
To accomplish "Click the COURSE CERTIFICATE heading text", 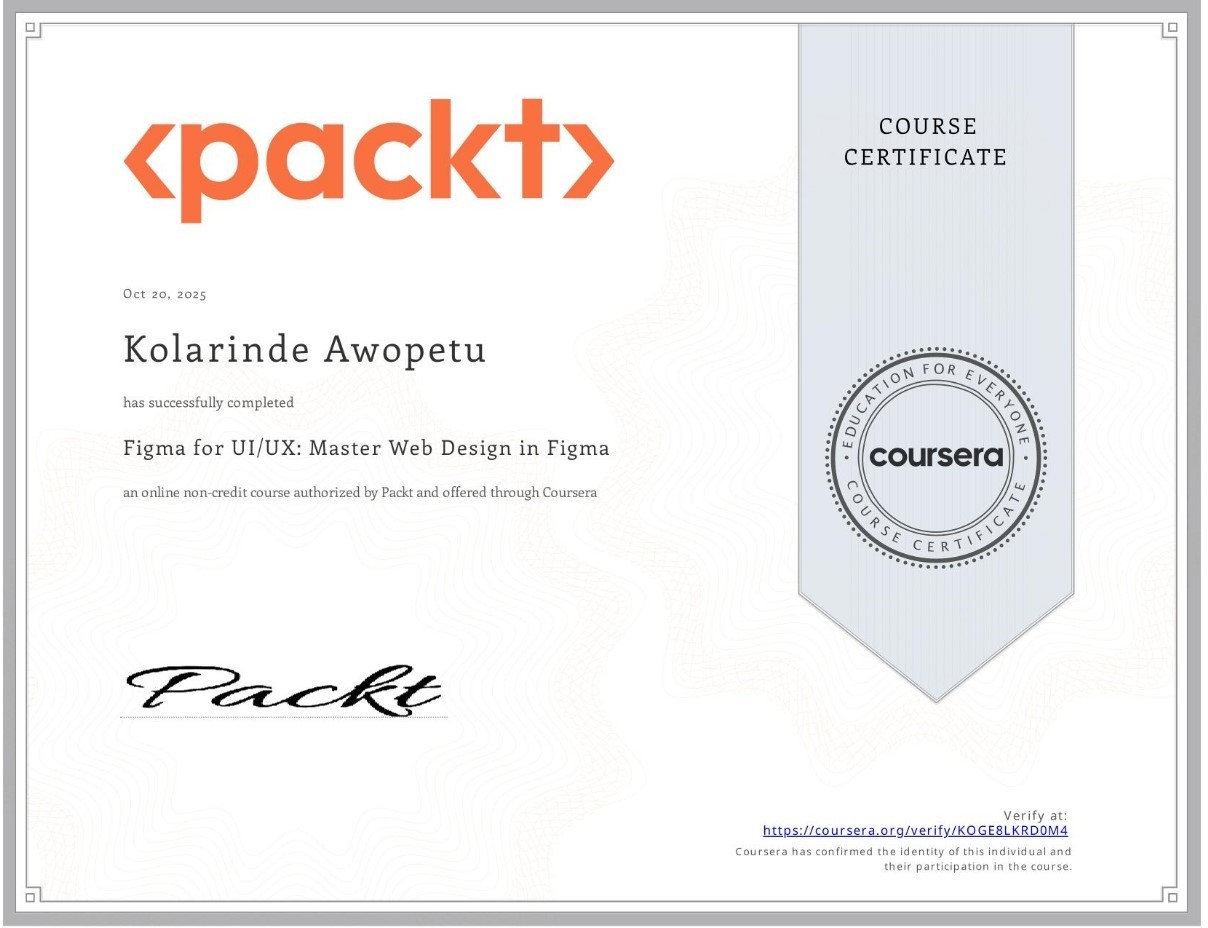I will [x=926, y=142].
